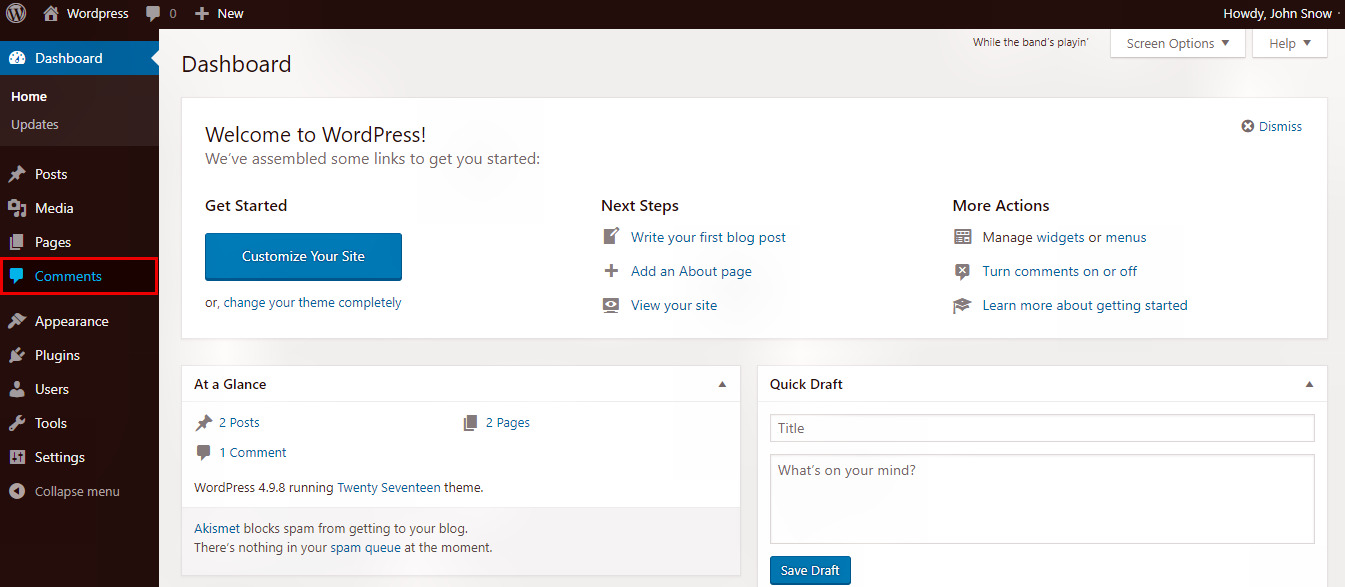Go to the Updates submenu item
Image resolution: width=1345 pixels, height=587 pixels.
pyautogui.click(x=35, y=124)
